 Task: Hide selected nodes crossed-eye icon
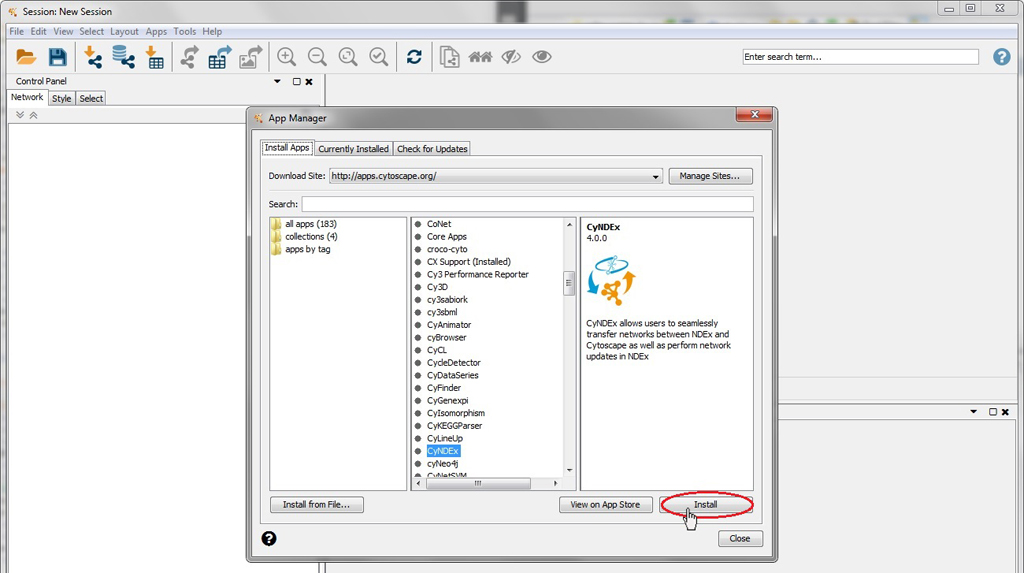click(511, 57)
